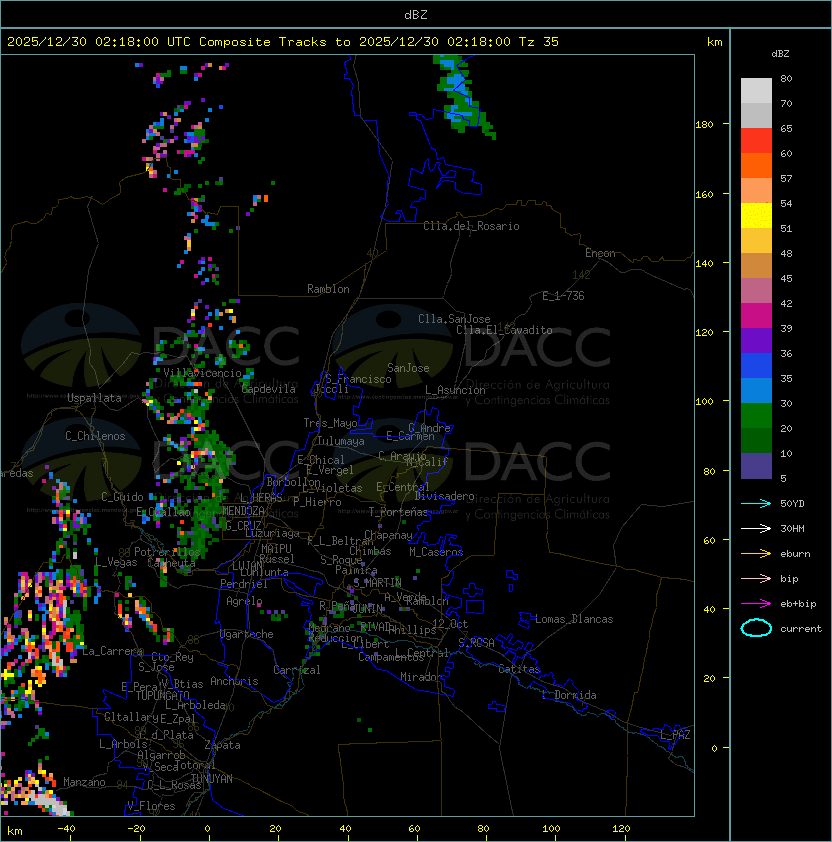The height and width of the screenshot is (842, 832).
Task: Select the 'L_Asuncion' label
Action: (455, 390)
